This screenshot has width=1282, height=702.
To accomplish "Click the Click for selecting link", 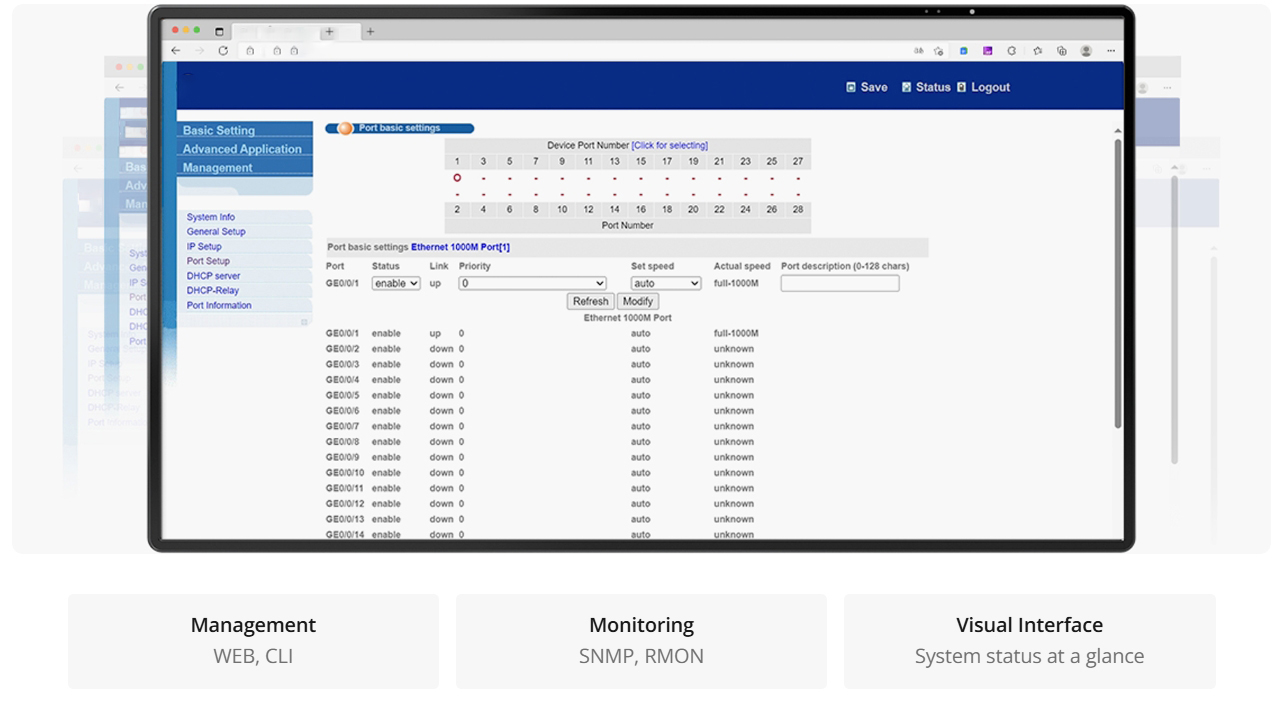I will 670,146.
